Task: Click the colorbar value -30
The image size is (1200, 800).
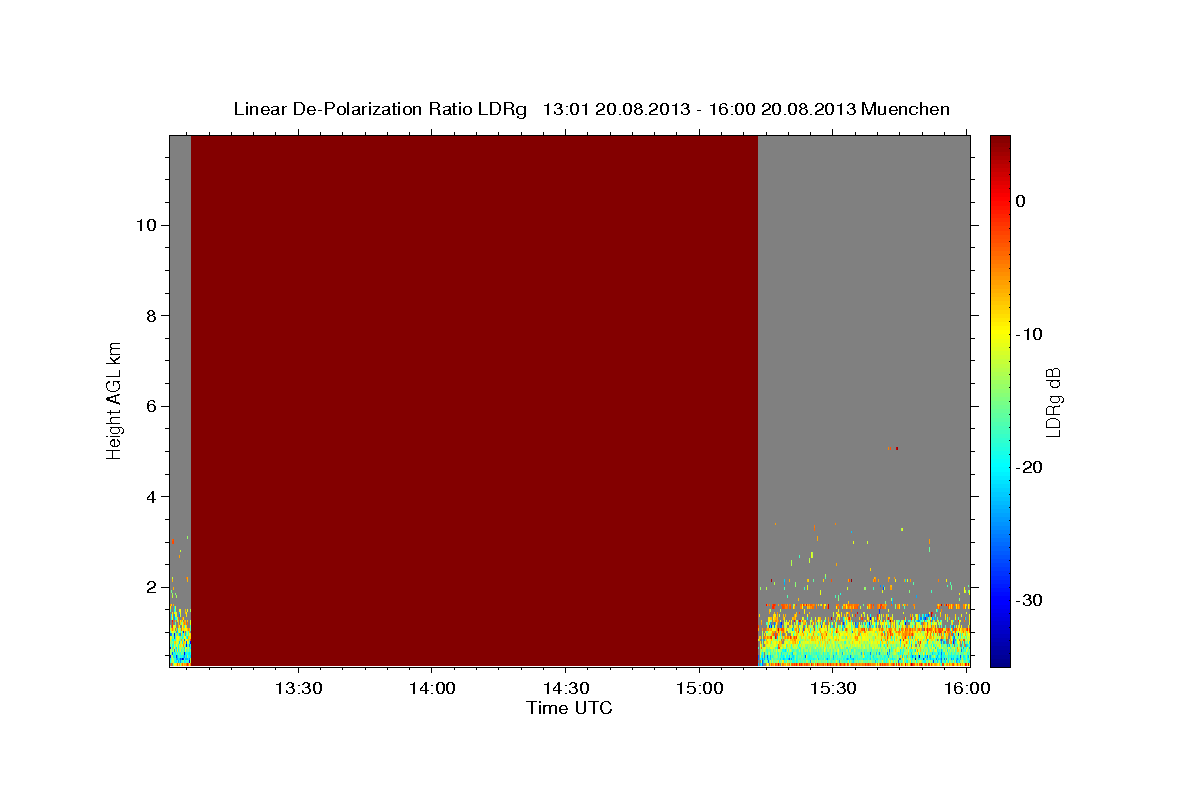Action: click(1029, 600)
